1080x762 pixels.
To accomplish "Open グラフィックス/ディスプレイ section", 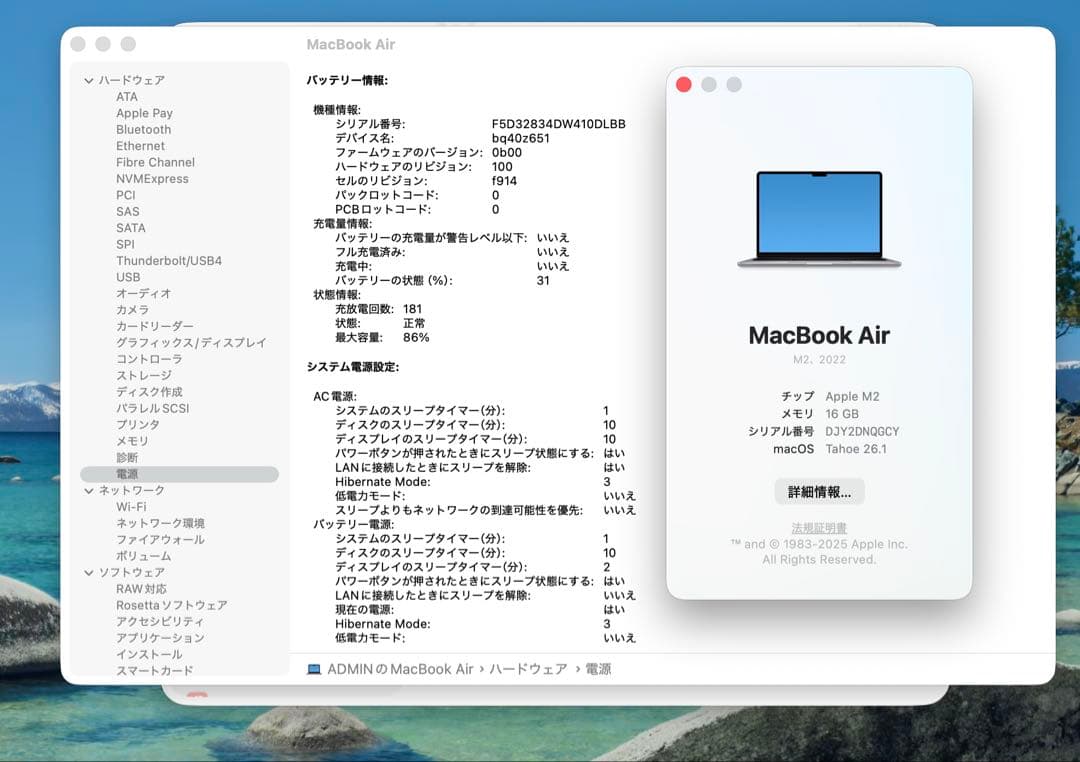I will pos(191,343).
